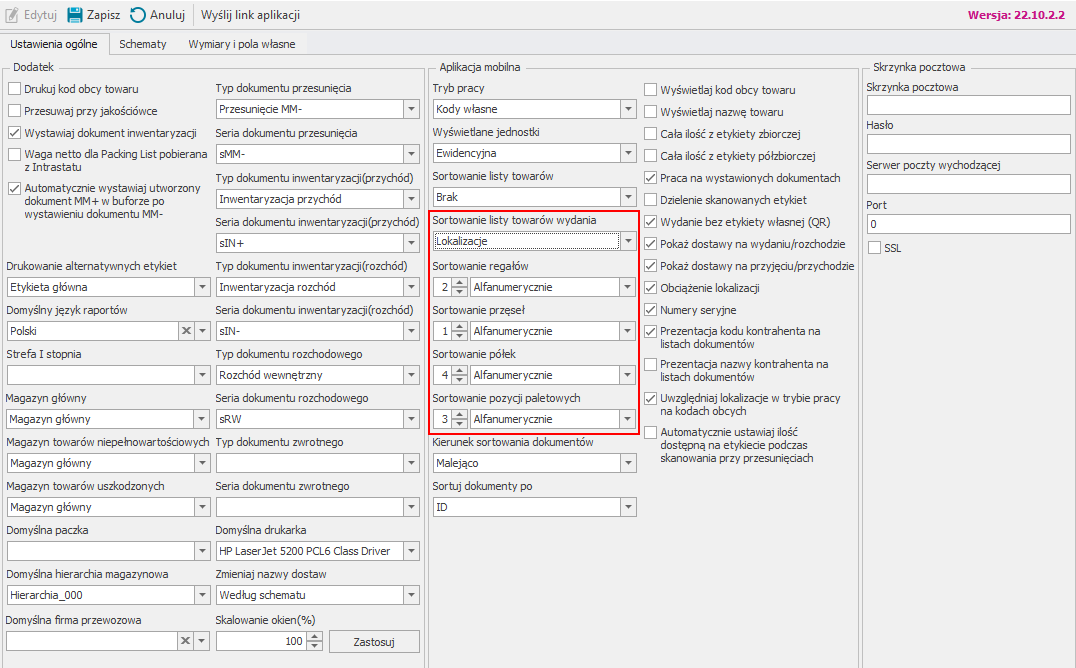Increase Sortowanie regałów spinner value
This screenshot has height=668, width=1076.
pos(459,283)
